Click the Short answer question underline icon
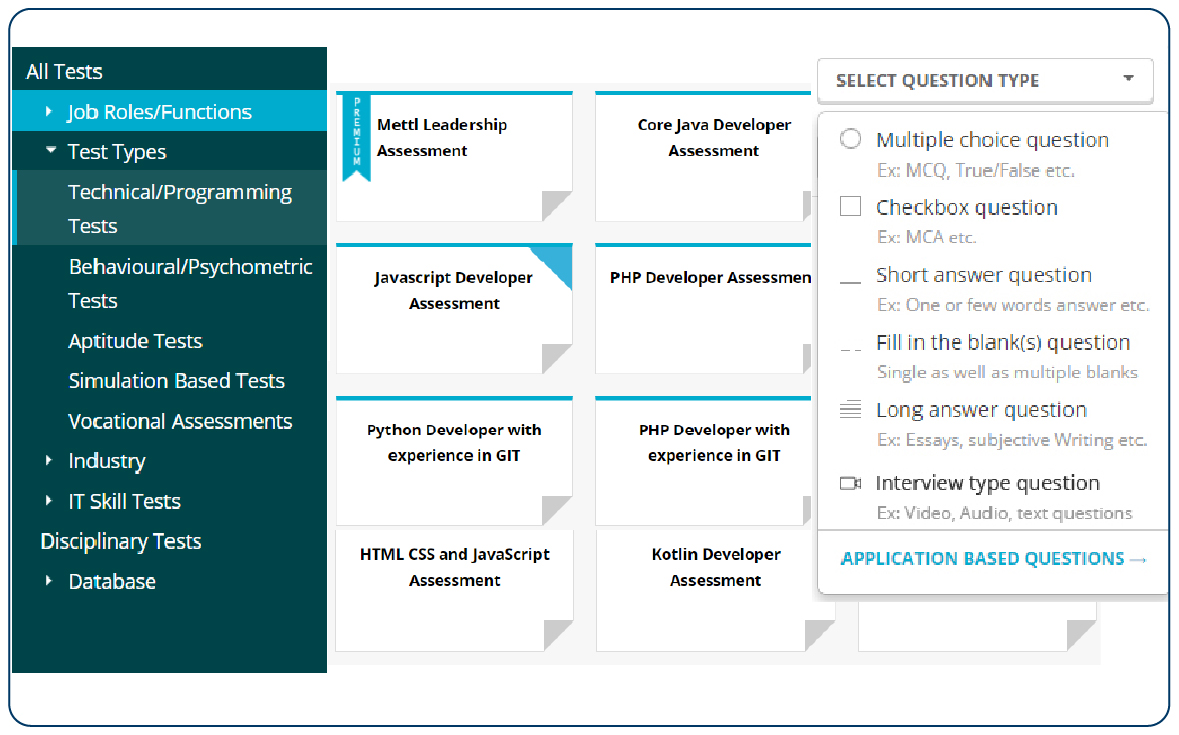Image resolution: width=1179 pixels, height=735 pixels. click(849, 281)
